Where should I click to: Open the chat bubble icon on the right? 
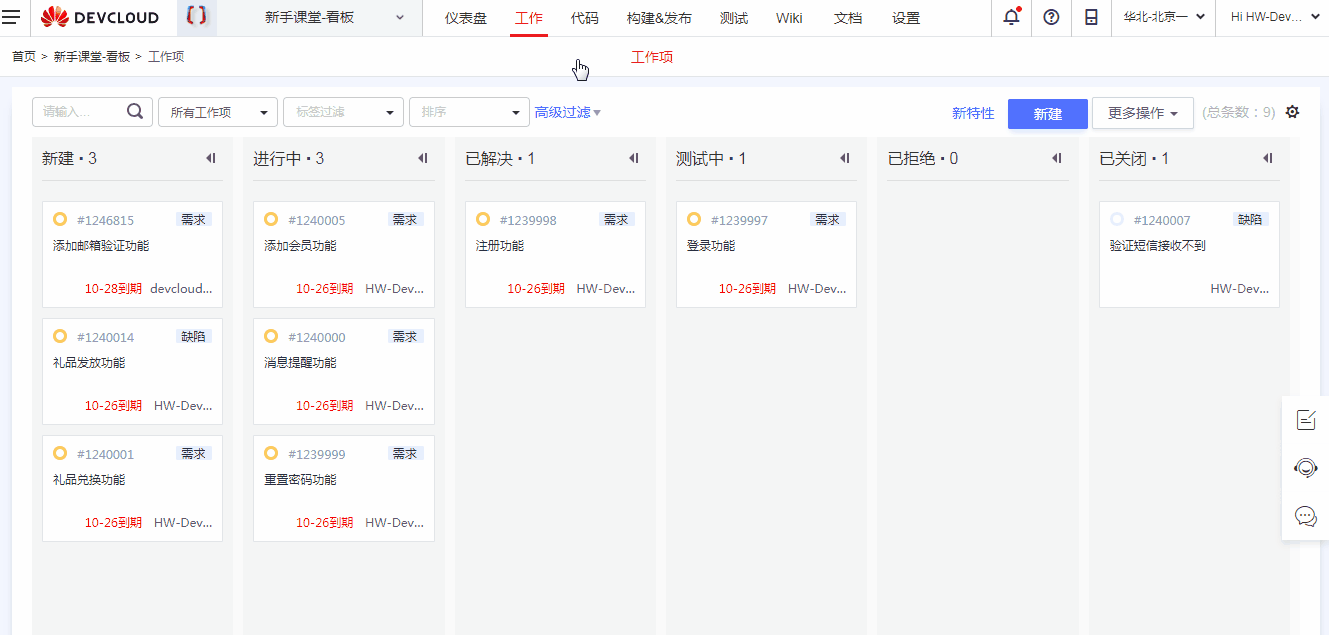pos(1305,518)
